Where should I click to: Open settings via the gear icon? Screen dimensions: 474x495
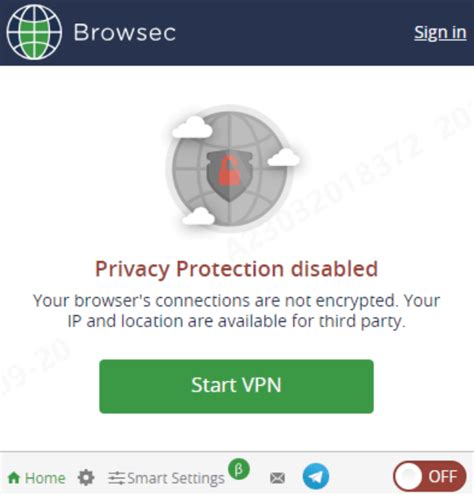[86, 478]
